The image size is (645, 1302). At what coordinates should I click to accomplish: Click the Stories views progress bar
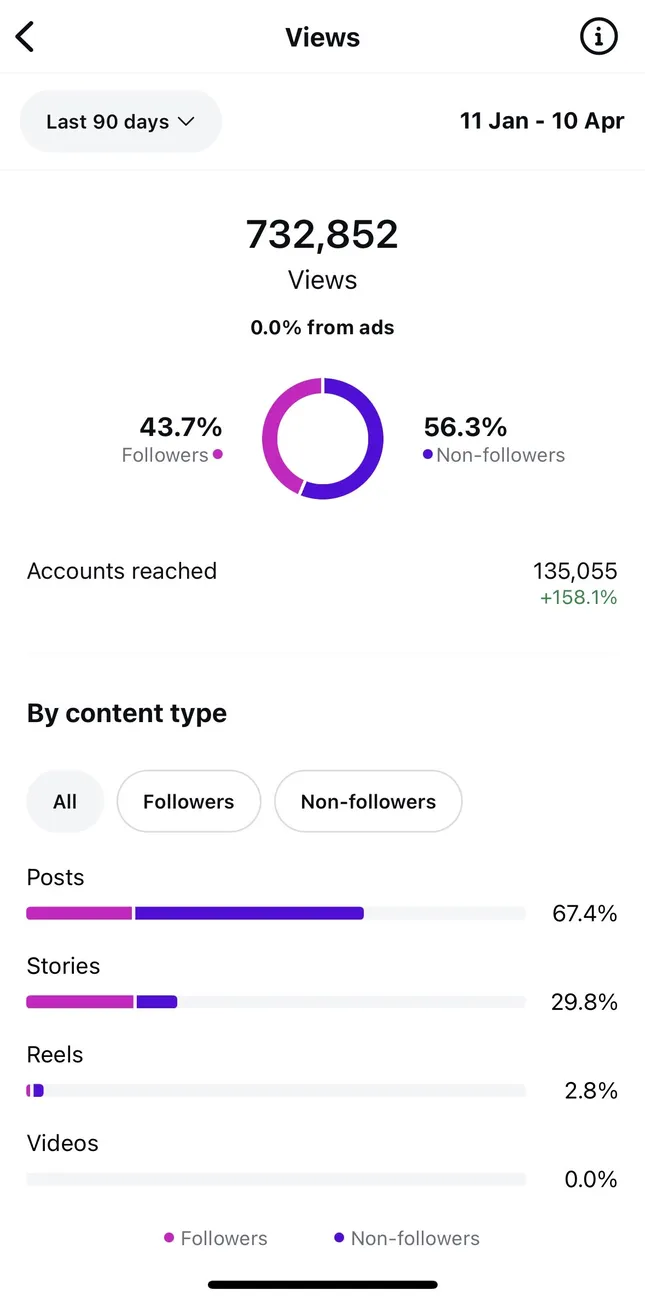(276, 1002)
